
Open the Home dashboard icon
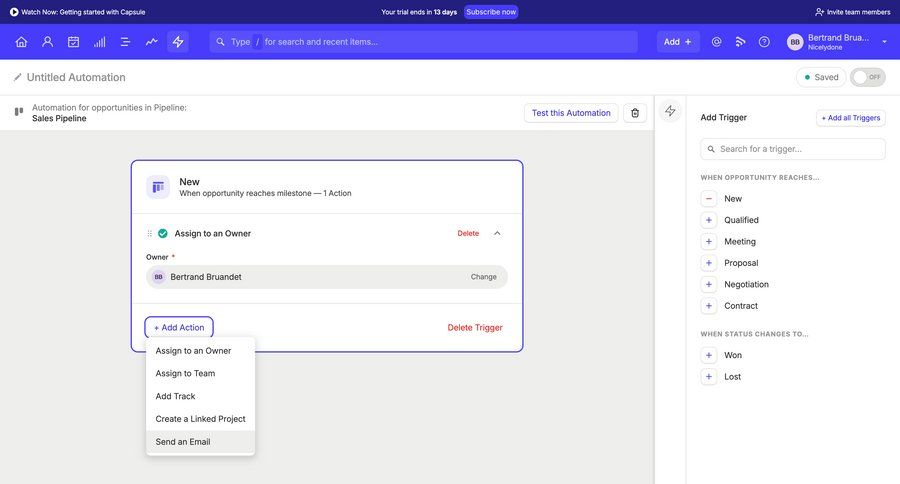coord(21,42)
